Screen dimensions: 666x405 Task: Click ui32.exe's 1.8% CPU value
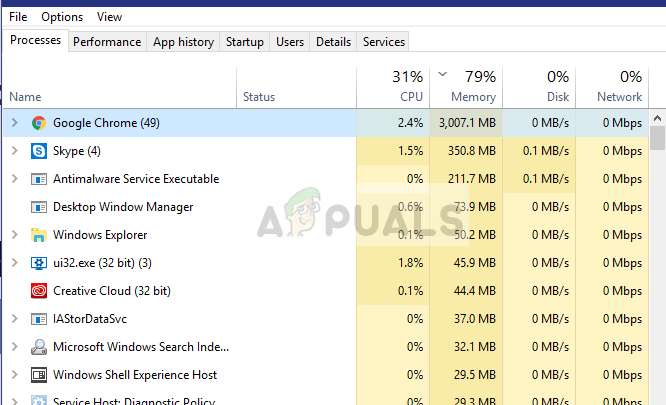click(x=410, y=263)
